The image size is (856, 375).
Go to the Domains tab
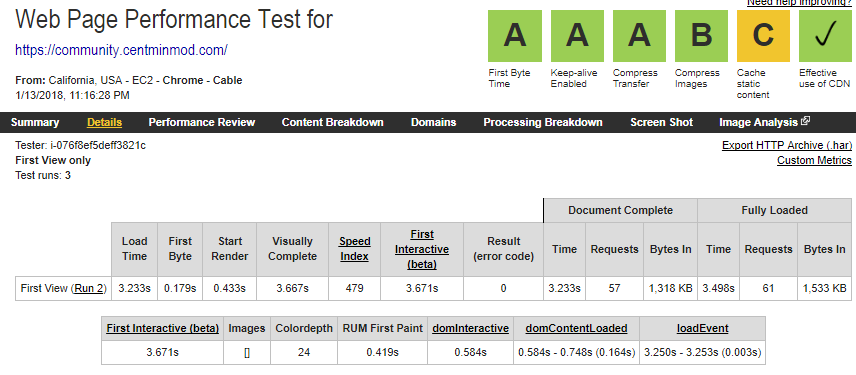pyautogui.click(x=433, y=122)
